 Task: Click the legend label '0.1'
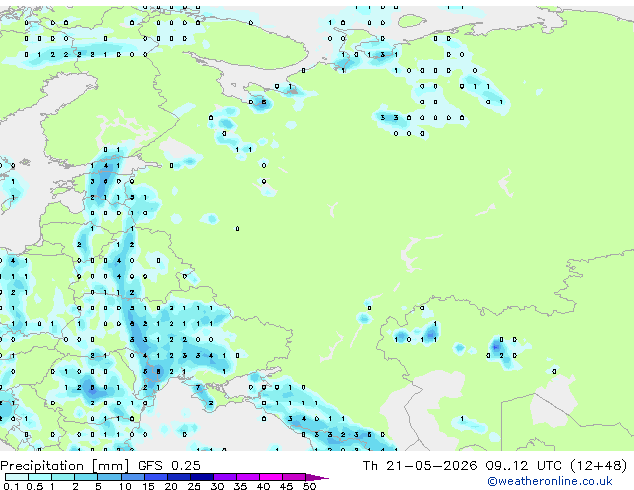point(11,486)
